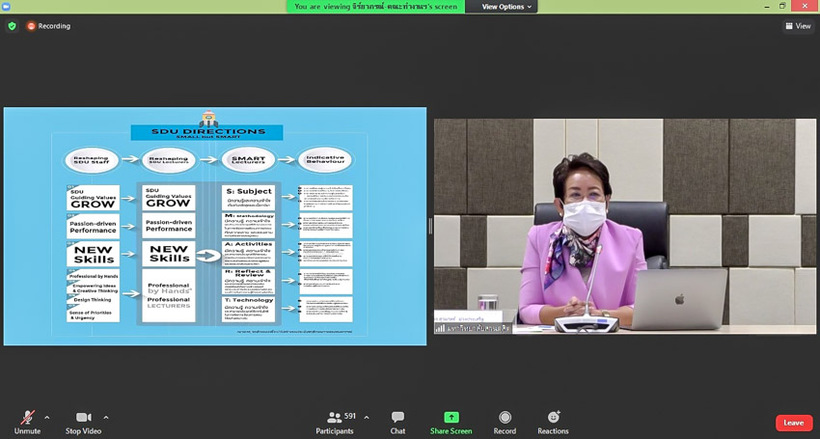Click the Recording indicator
Screen dimensions: 820x439
(49, 26)
